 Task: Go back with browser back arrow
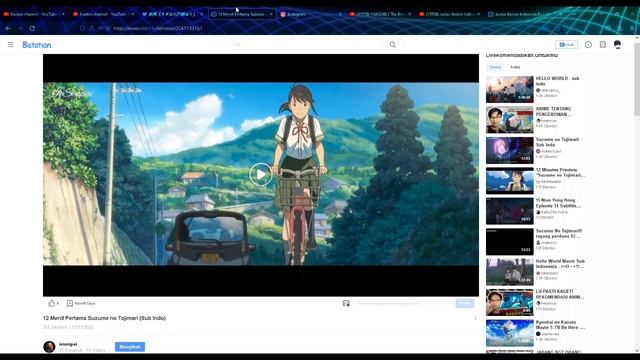[x=8, y=28]
